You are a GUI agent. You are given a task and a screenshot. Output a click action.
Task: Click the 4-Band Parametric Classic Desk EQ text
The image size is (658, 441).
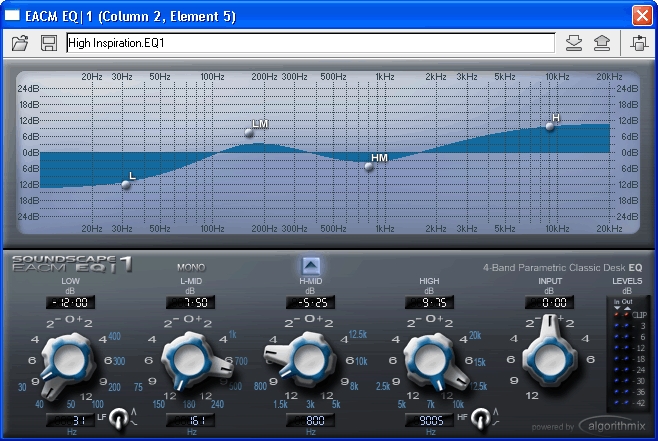562,268
